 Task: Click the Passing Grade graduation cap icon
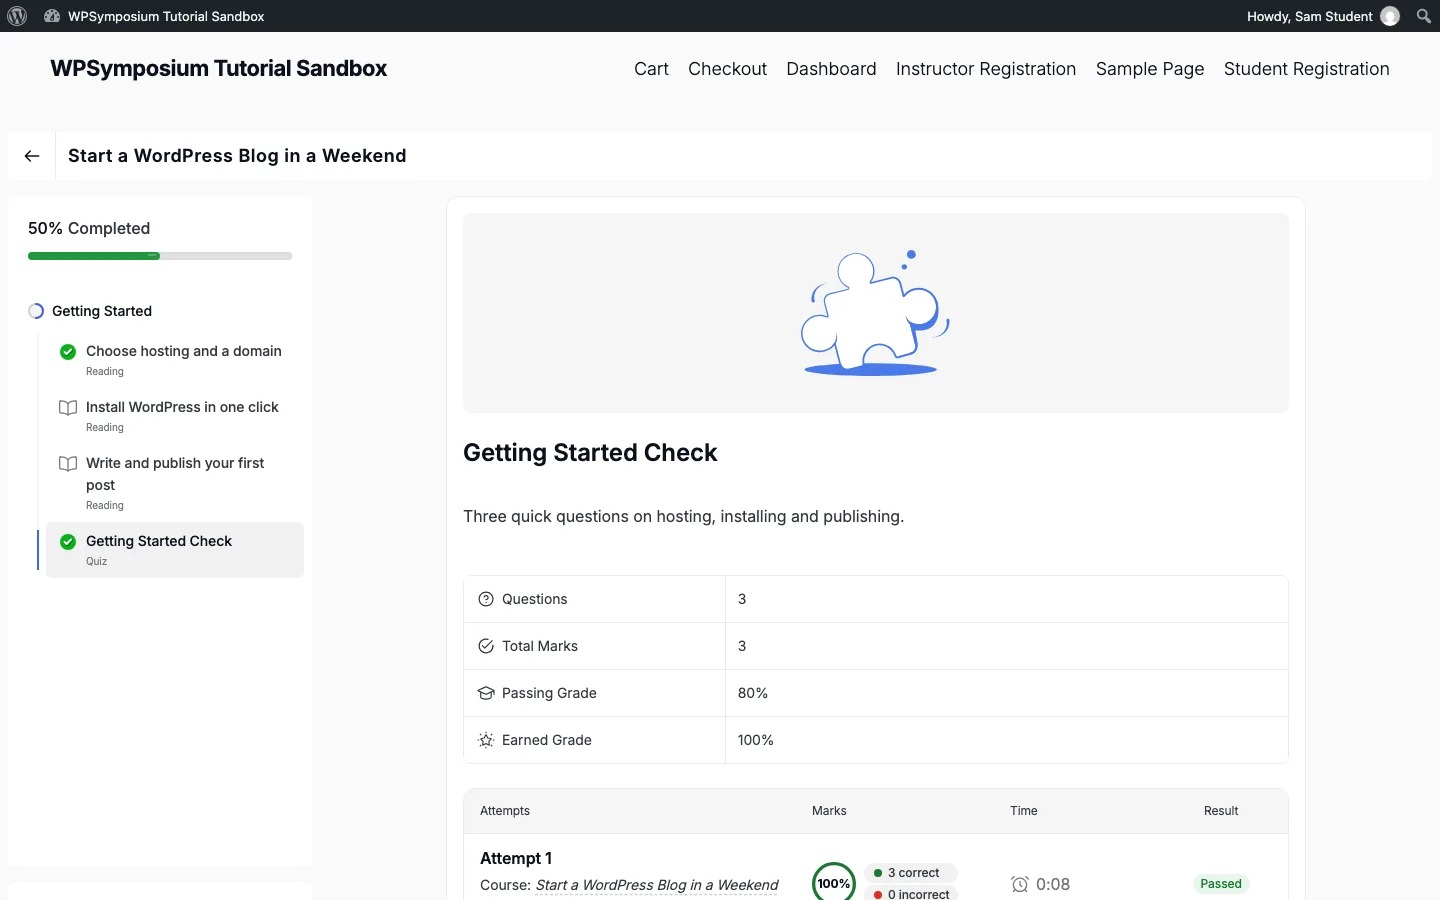486,693
